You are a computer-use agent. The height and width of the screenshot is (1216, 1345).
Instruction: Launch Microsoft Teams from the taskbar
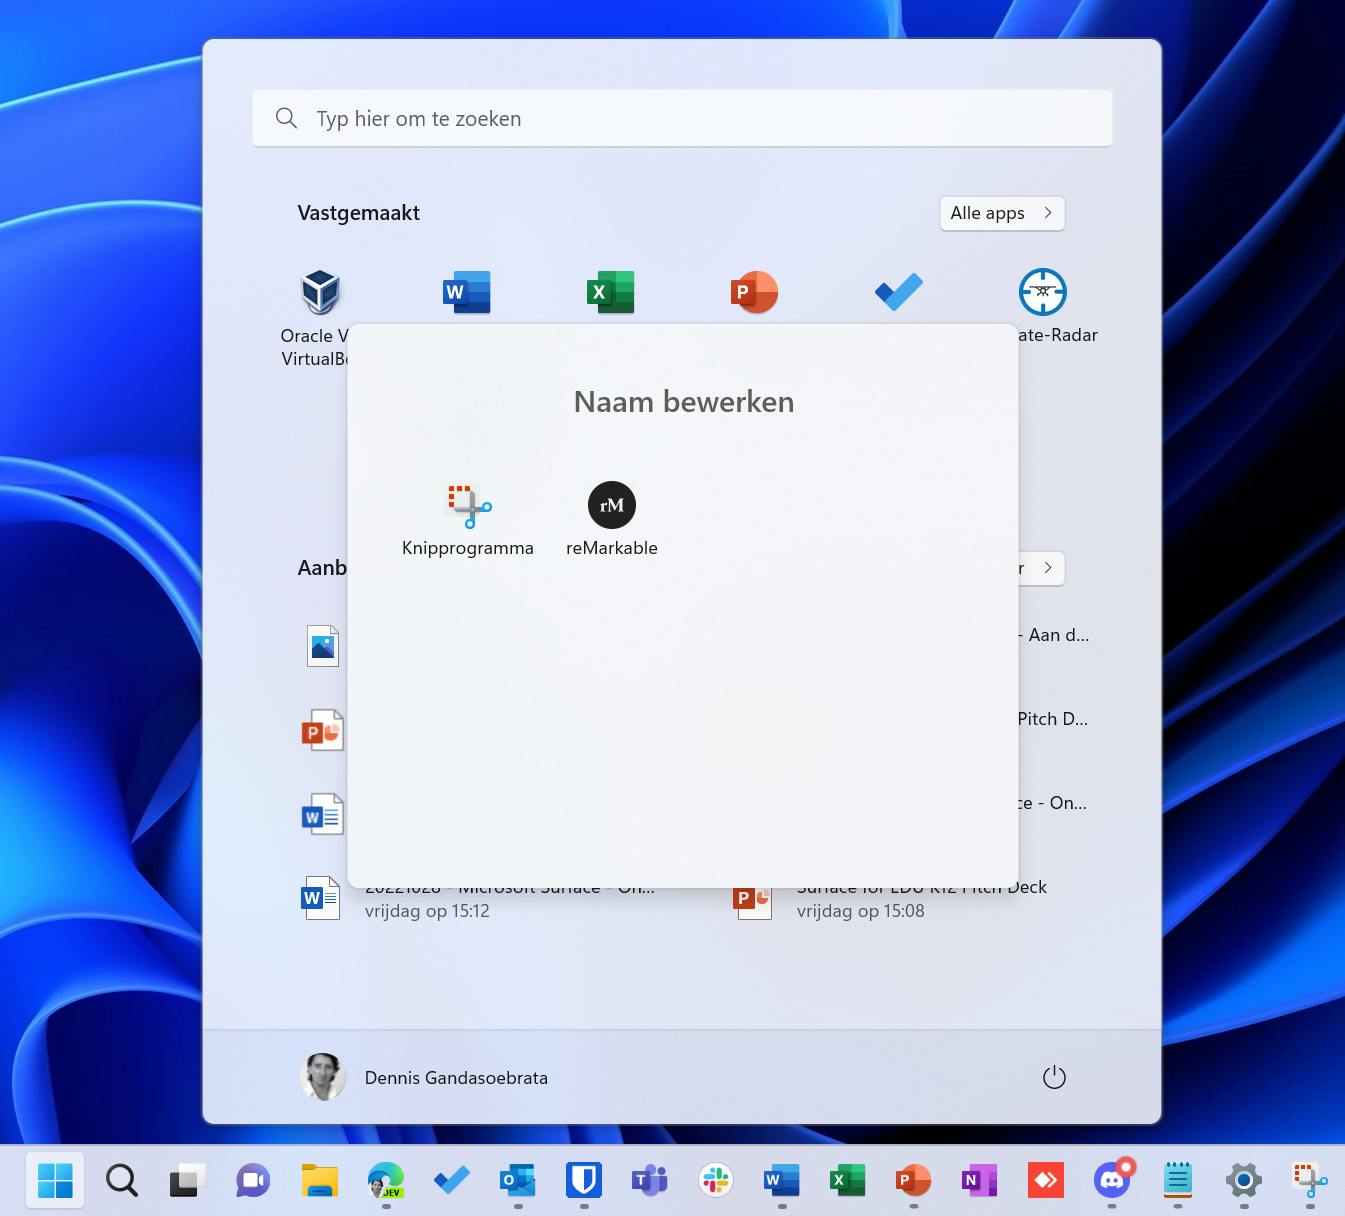pyautogui.click(x=649, y=1180)
